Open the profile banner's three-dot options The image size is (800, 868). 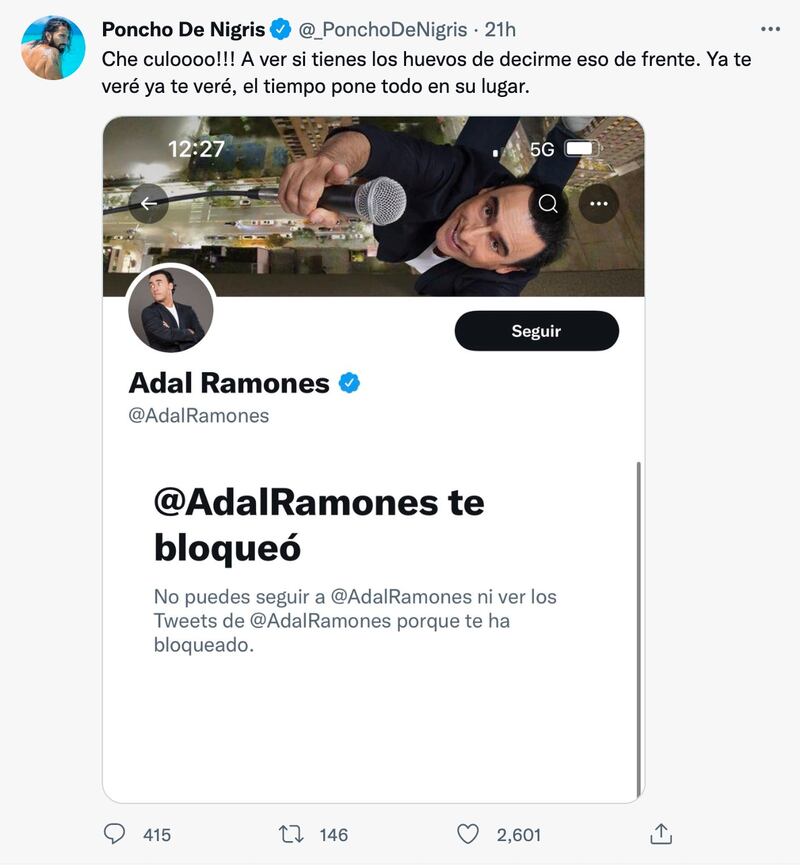coord(598,204)
